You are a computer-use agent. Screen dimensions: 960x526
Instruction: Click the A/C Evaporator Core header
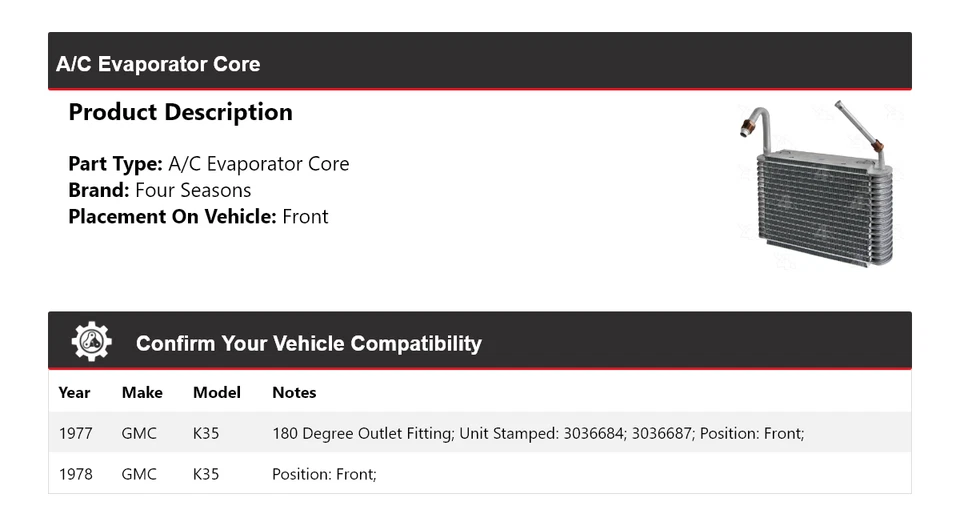[158, 64]
